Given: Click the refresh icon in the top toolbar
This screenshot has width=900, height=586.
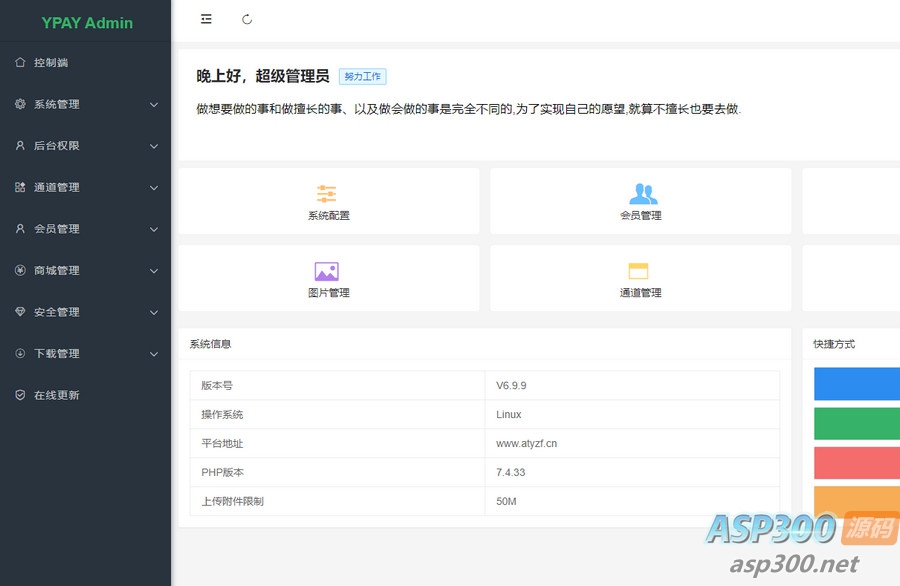Looking at the screenshot, I should [x=246, y=19].
